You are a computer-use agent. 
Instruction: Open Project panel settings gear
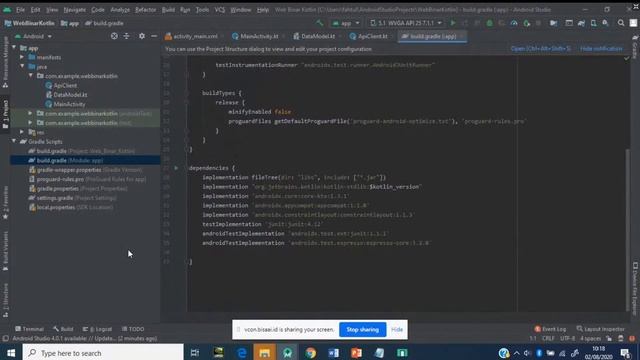click(x=142, y=36)
